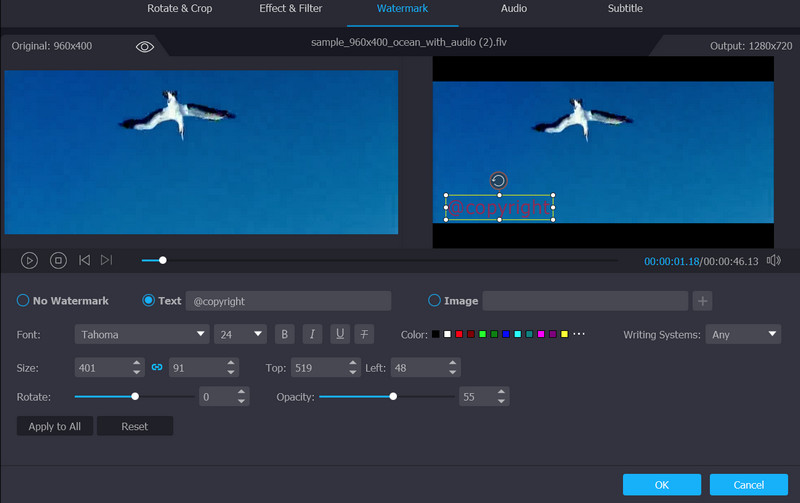
Task: Select the Image watermark option
Action: [434, 301]
